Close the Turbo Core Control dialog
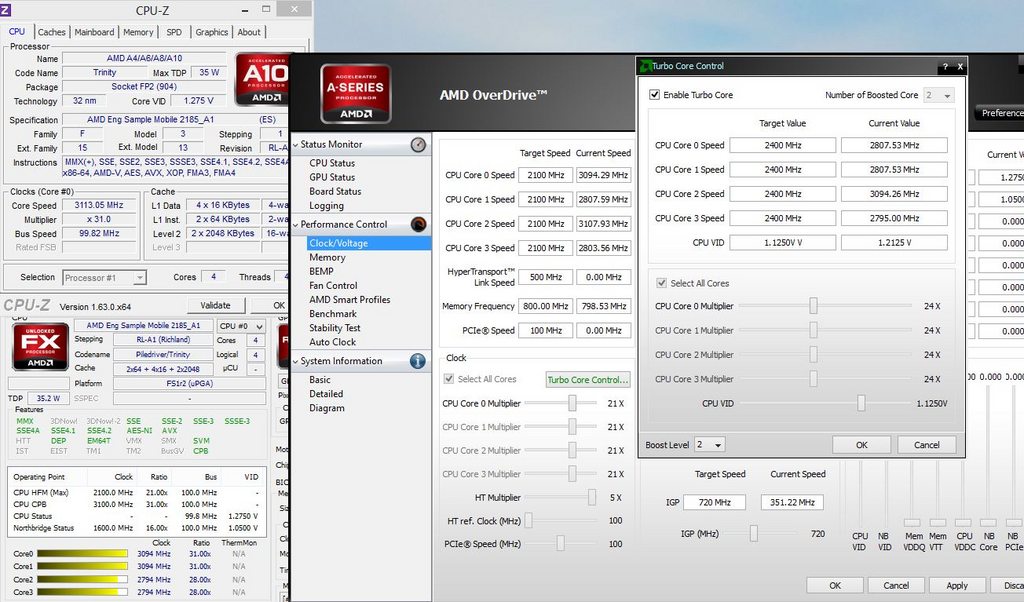The height and width of the screenshot is (602, 1024). [x=960, y=67]
